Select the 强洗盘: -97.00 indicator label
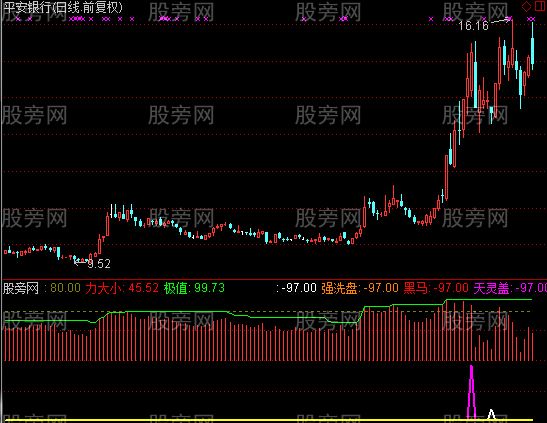Viewport: 547px width, 423px height. (360, 288)
